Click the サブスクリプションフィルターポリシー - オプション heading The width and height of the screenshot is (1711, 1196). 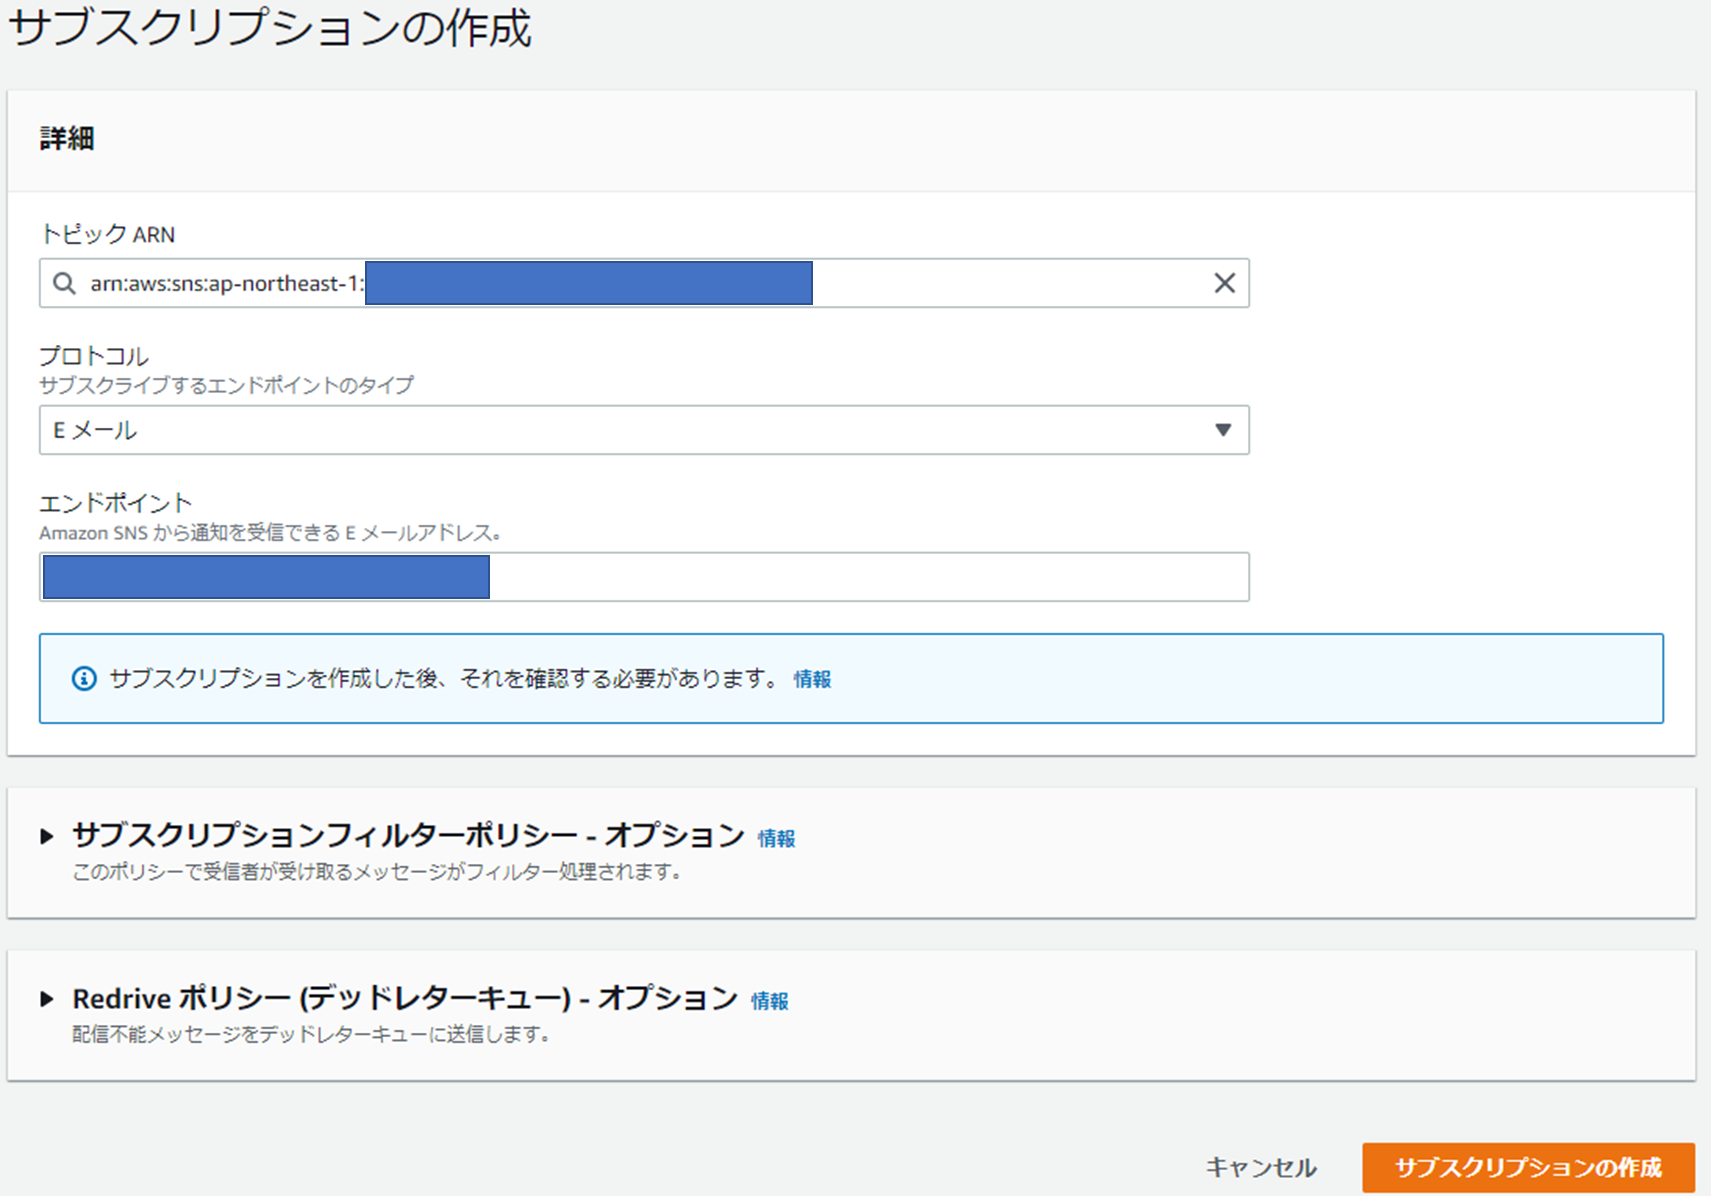[x=408, y=835]
